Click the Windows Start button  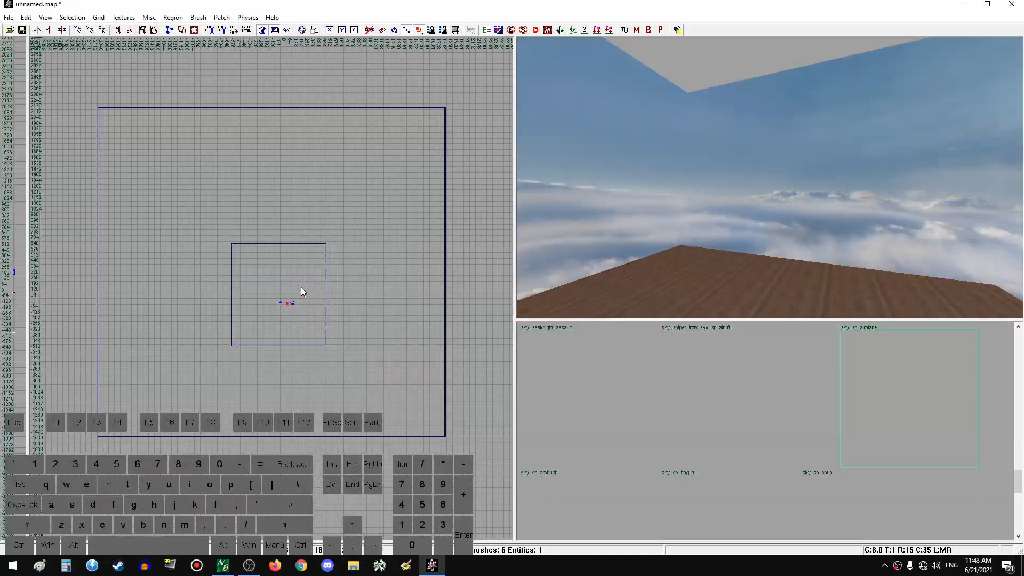(x=13, y=566)
